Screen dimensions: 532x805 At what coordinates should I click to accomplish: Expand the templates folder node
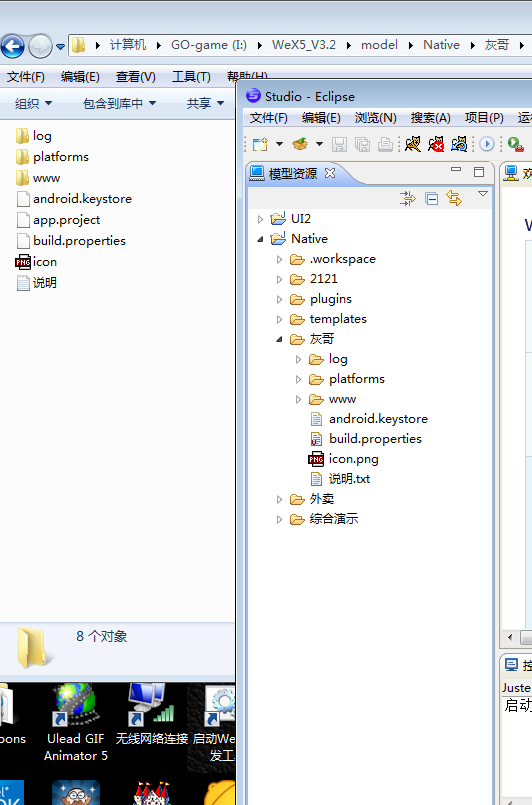point(279,319)
